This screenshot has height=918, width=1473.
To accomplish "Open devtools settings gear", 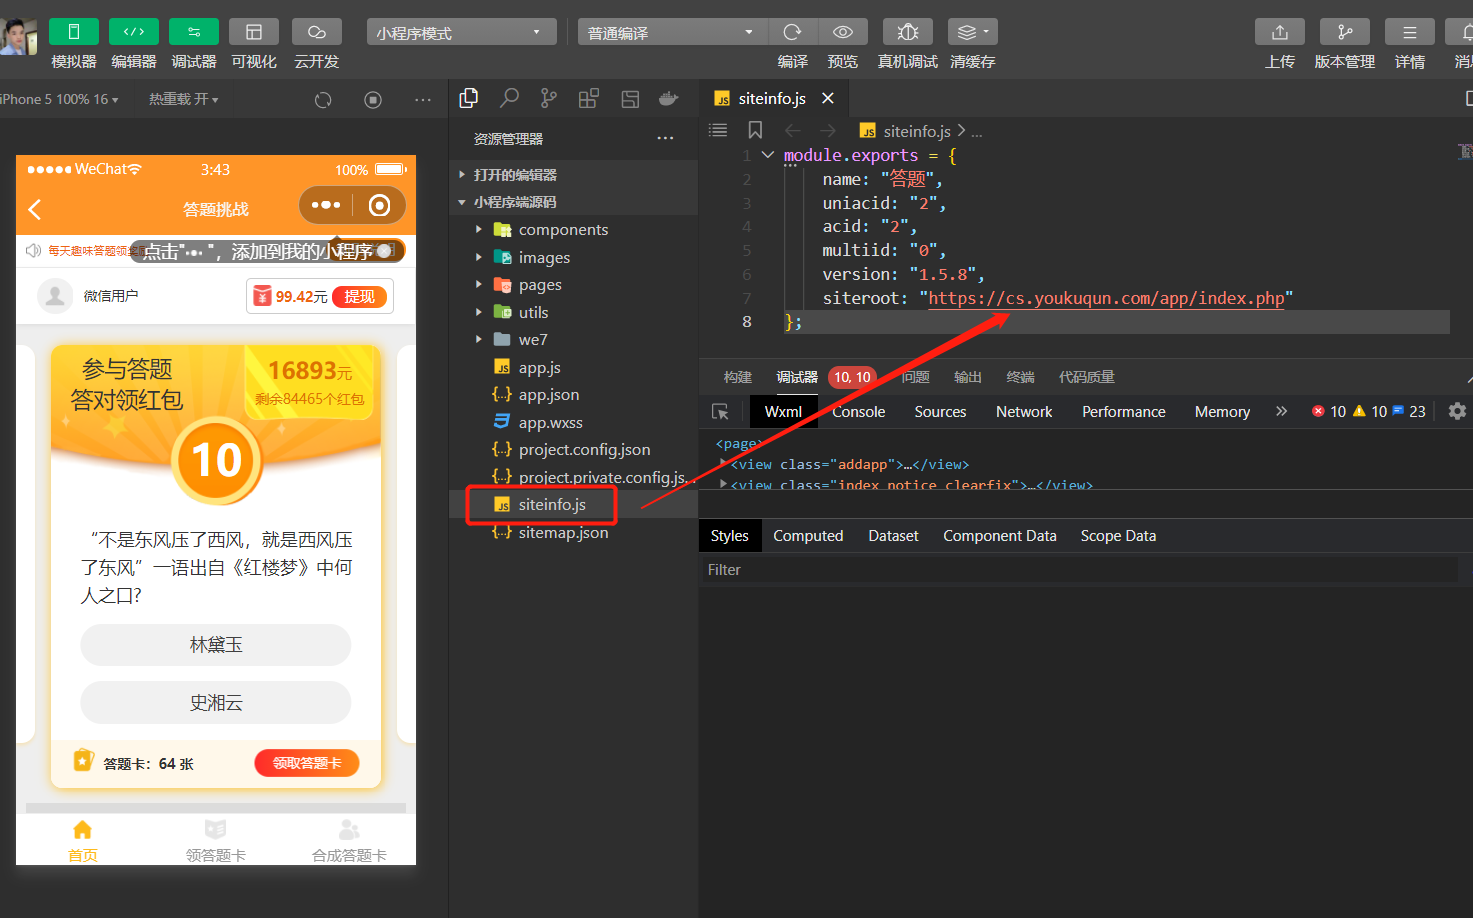I will pos(1458,411).
